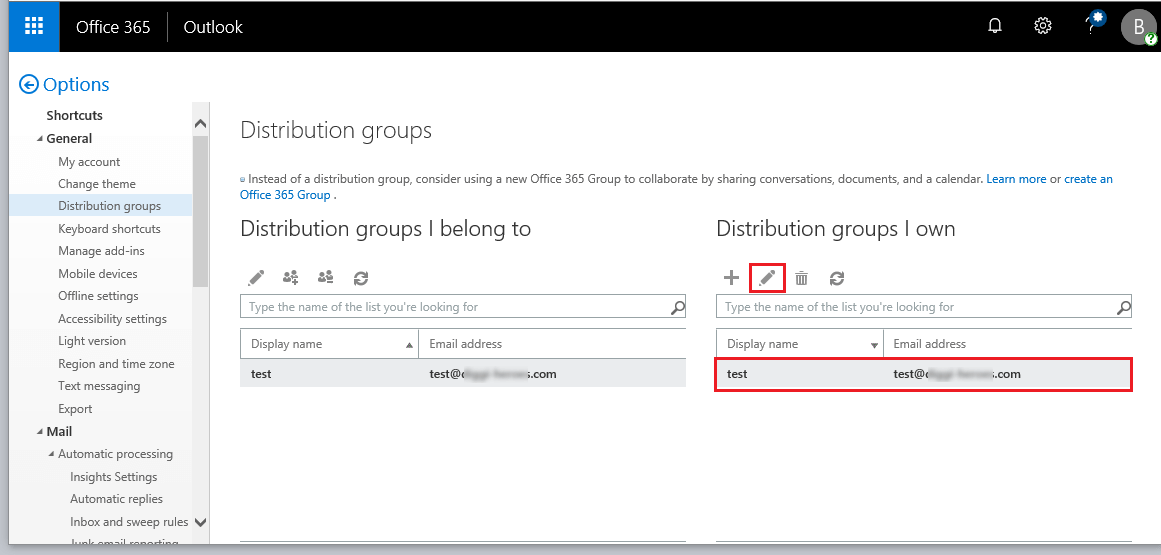Click the join group icon under groups I belong to
Viewport: 1161px width, 555px height.
coord(291,278)
